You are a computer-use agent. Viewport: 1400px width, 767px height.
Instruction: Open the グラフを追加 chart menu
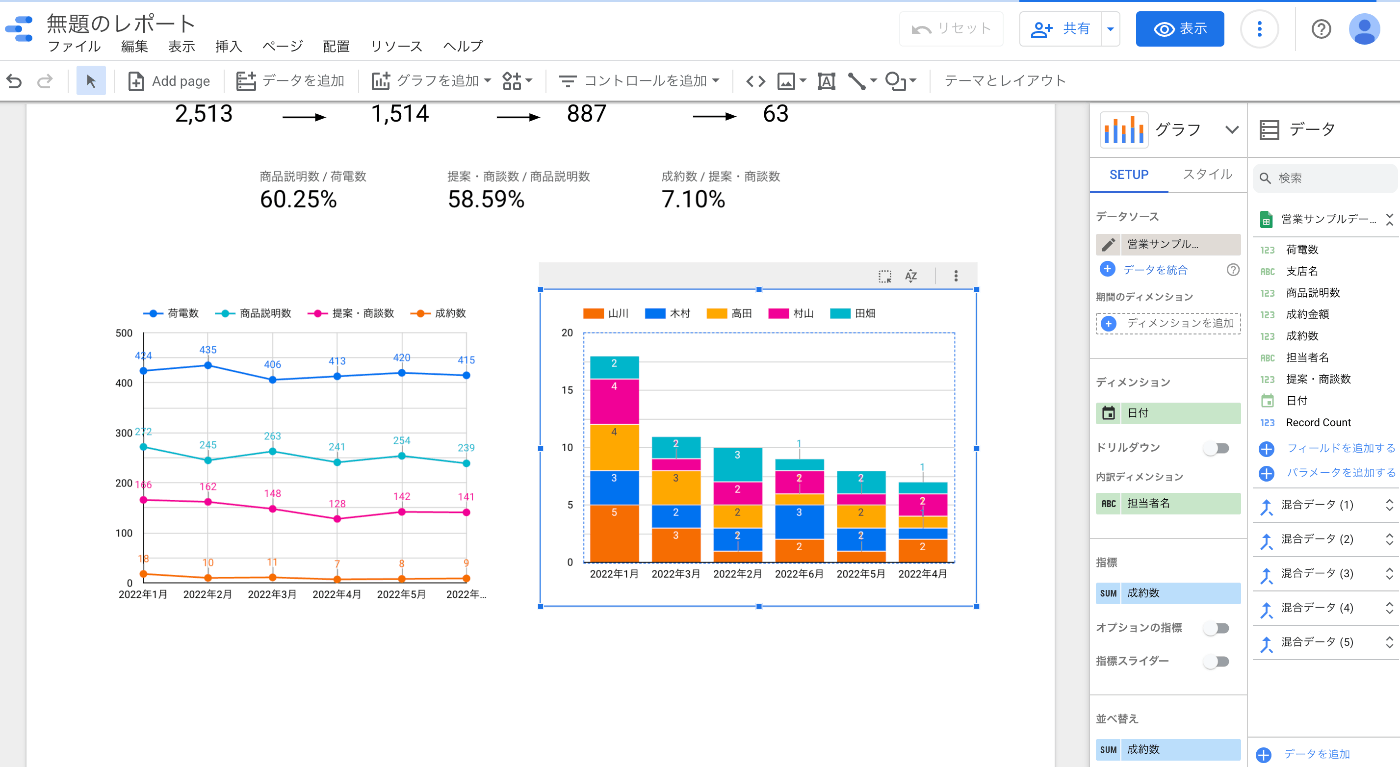[431, 81]
